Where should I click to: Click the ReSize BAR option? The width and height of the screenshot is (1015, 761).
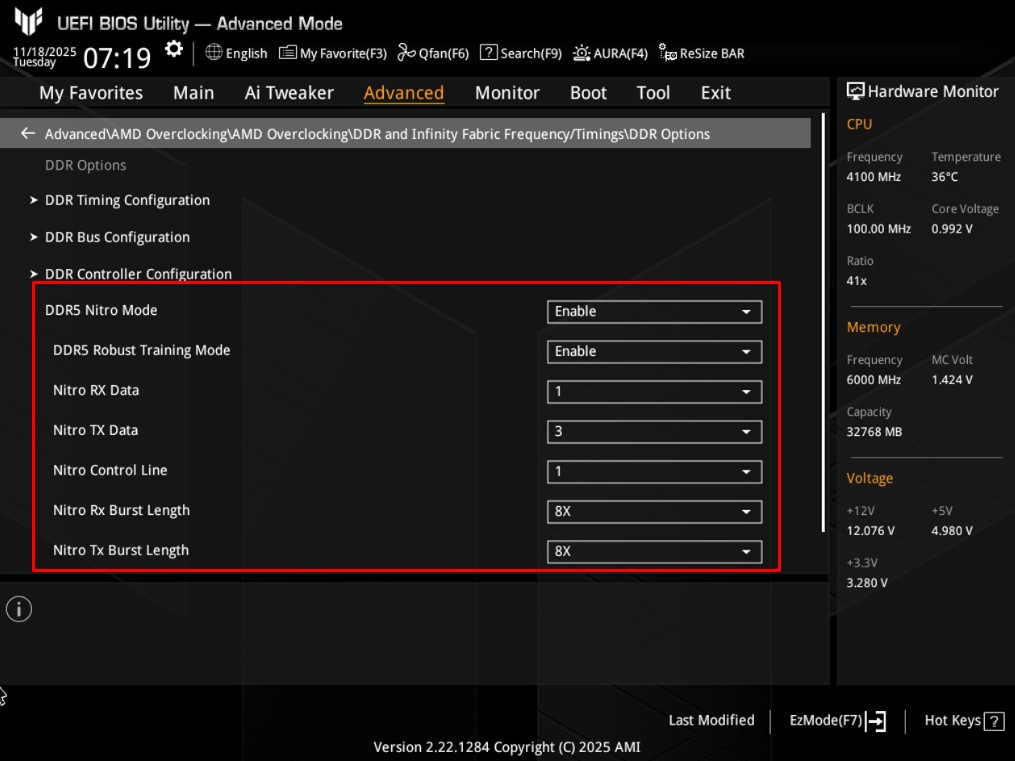pos(702,53)
